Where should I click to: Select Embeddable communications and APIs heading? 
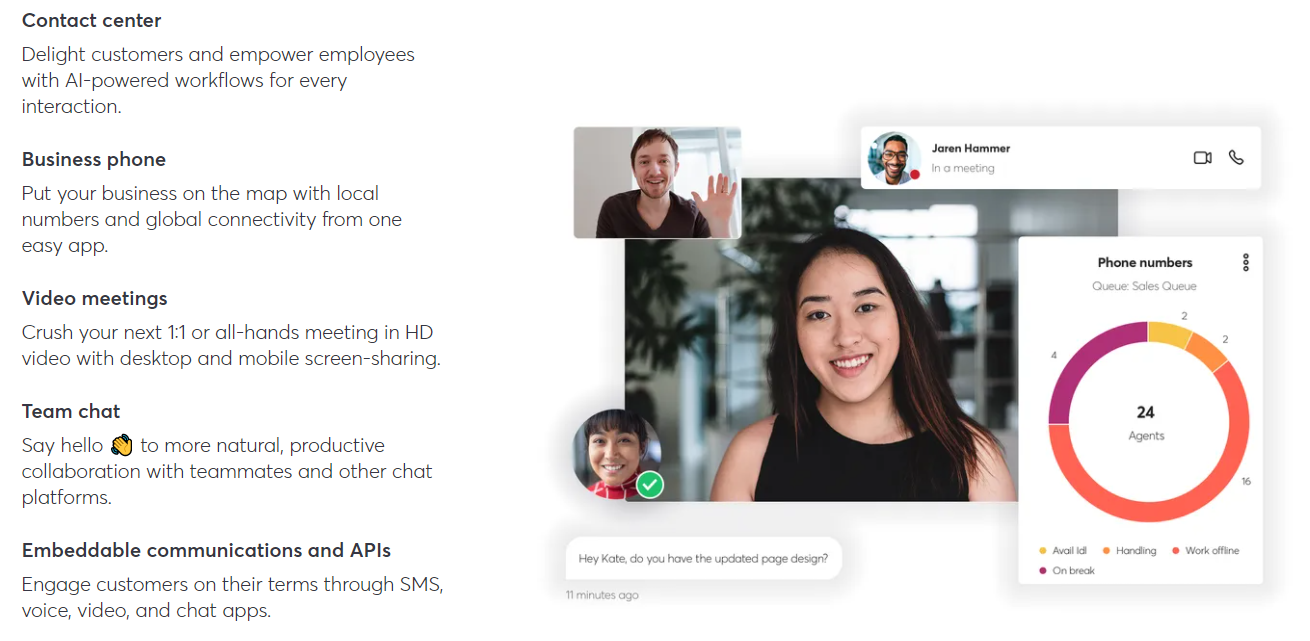click(206, 550)
